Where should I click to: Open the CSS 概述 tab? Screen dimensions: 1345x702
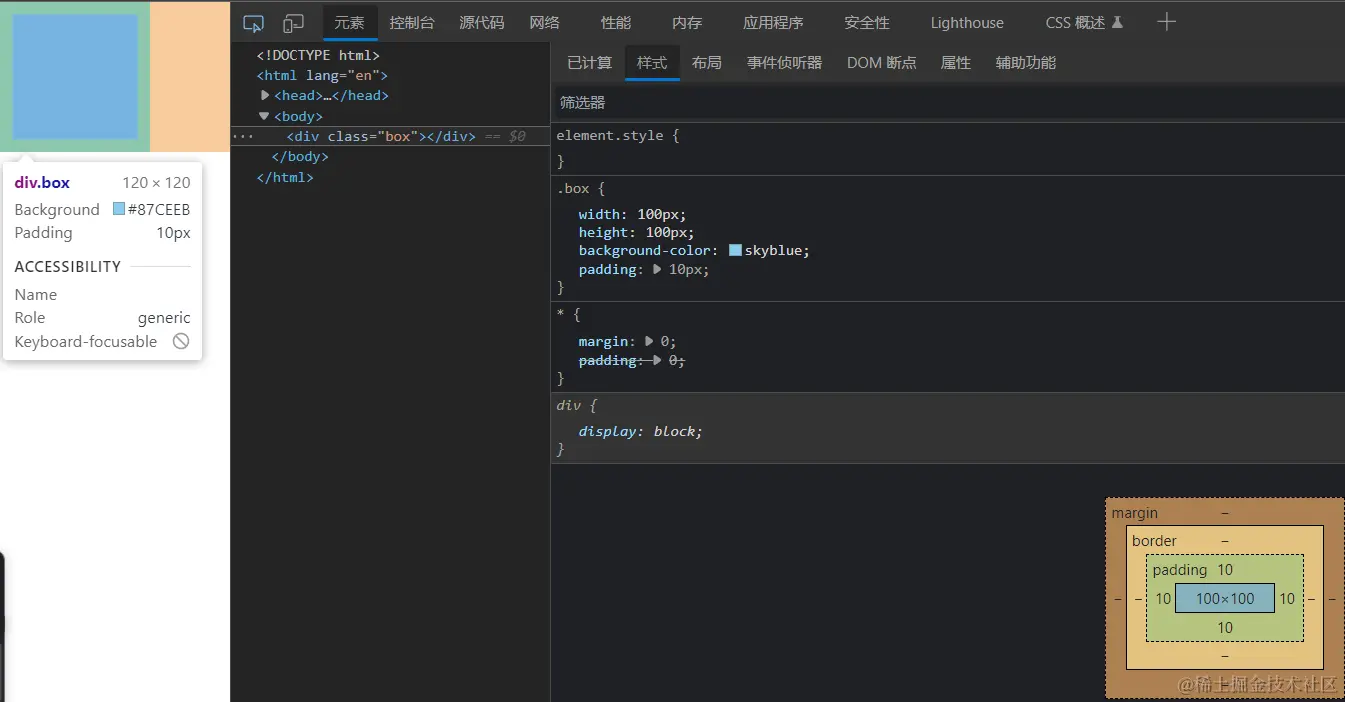(x=1075, y=22)
